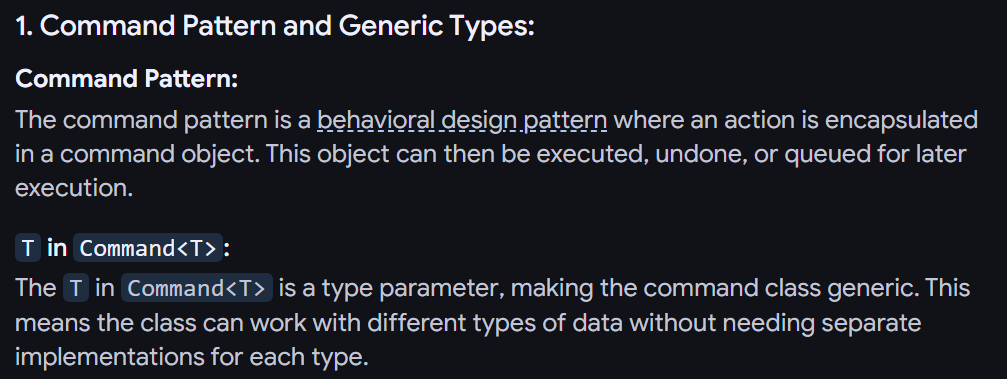Click the phrase 'for each type.' at end
The height and width of the screenshot is (379, 1007).
click(x=289, y=357)
